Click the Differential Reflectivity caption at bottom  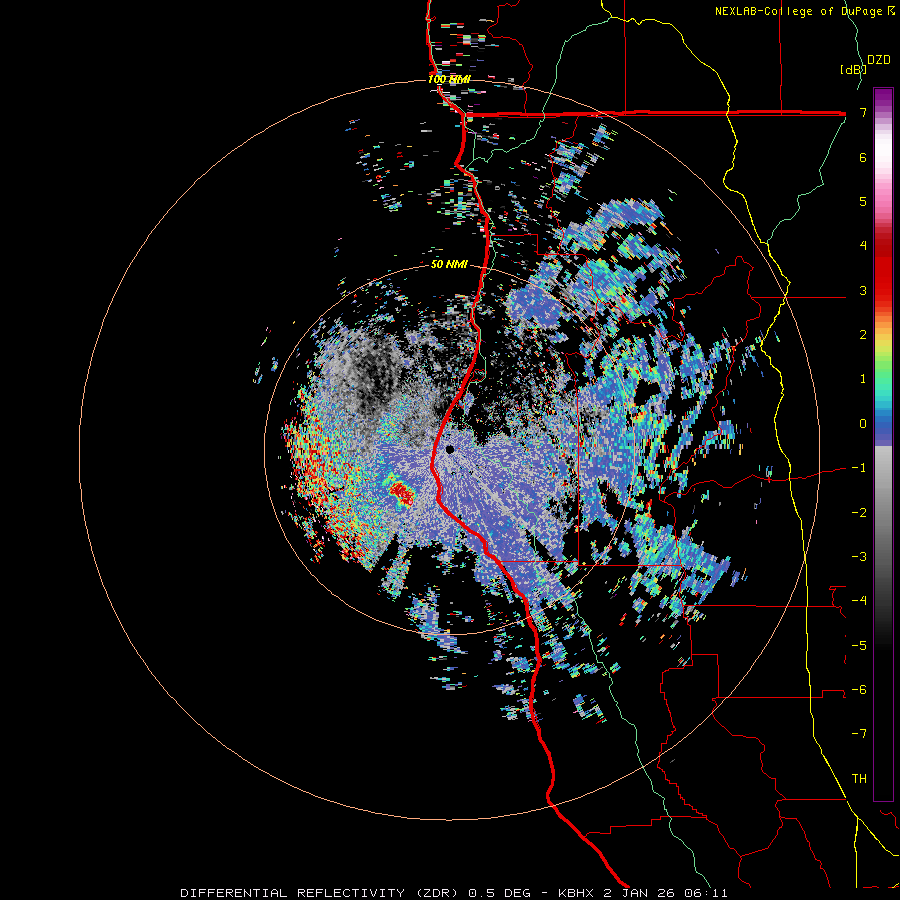tap(454, 893)
